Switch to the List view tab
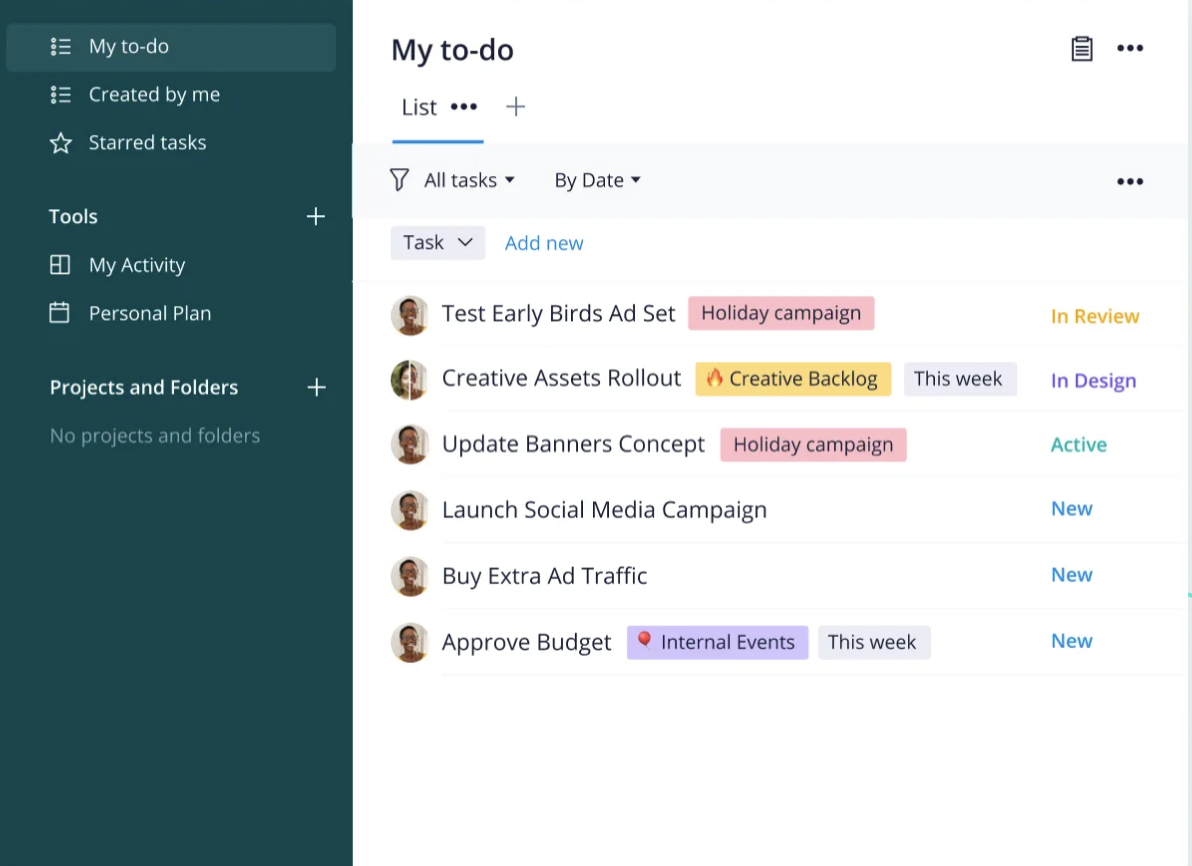1192x866 pixels. coord(419,107)
